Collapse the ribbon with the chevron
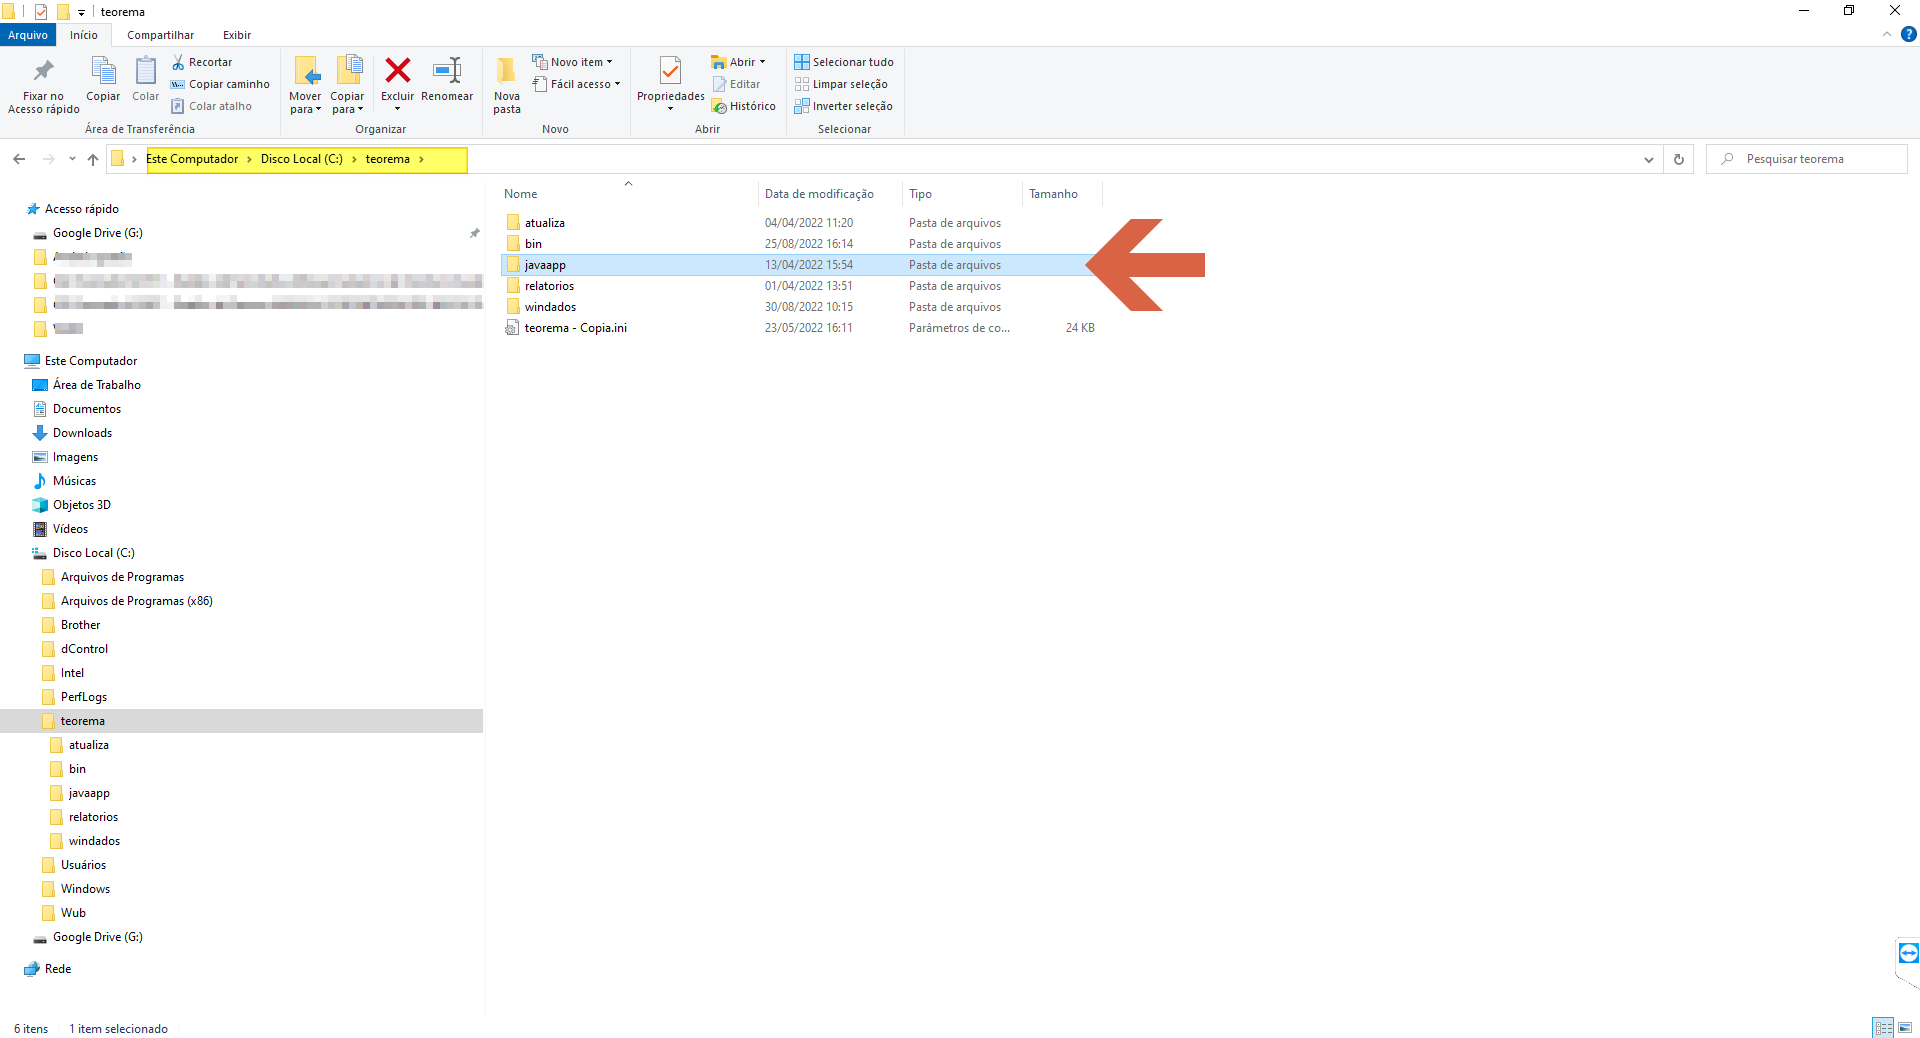The image size is (1920, 1038). 1887,34
